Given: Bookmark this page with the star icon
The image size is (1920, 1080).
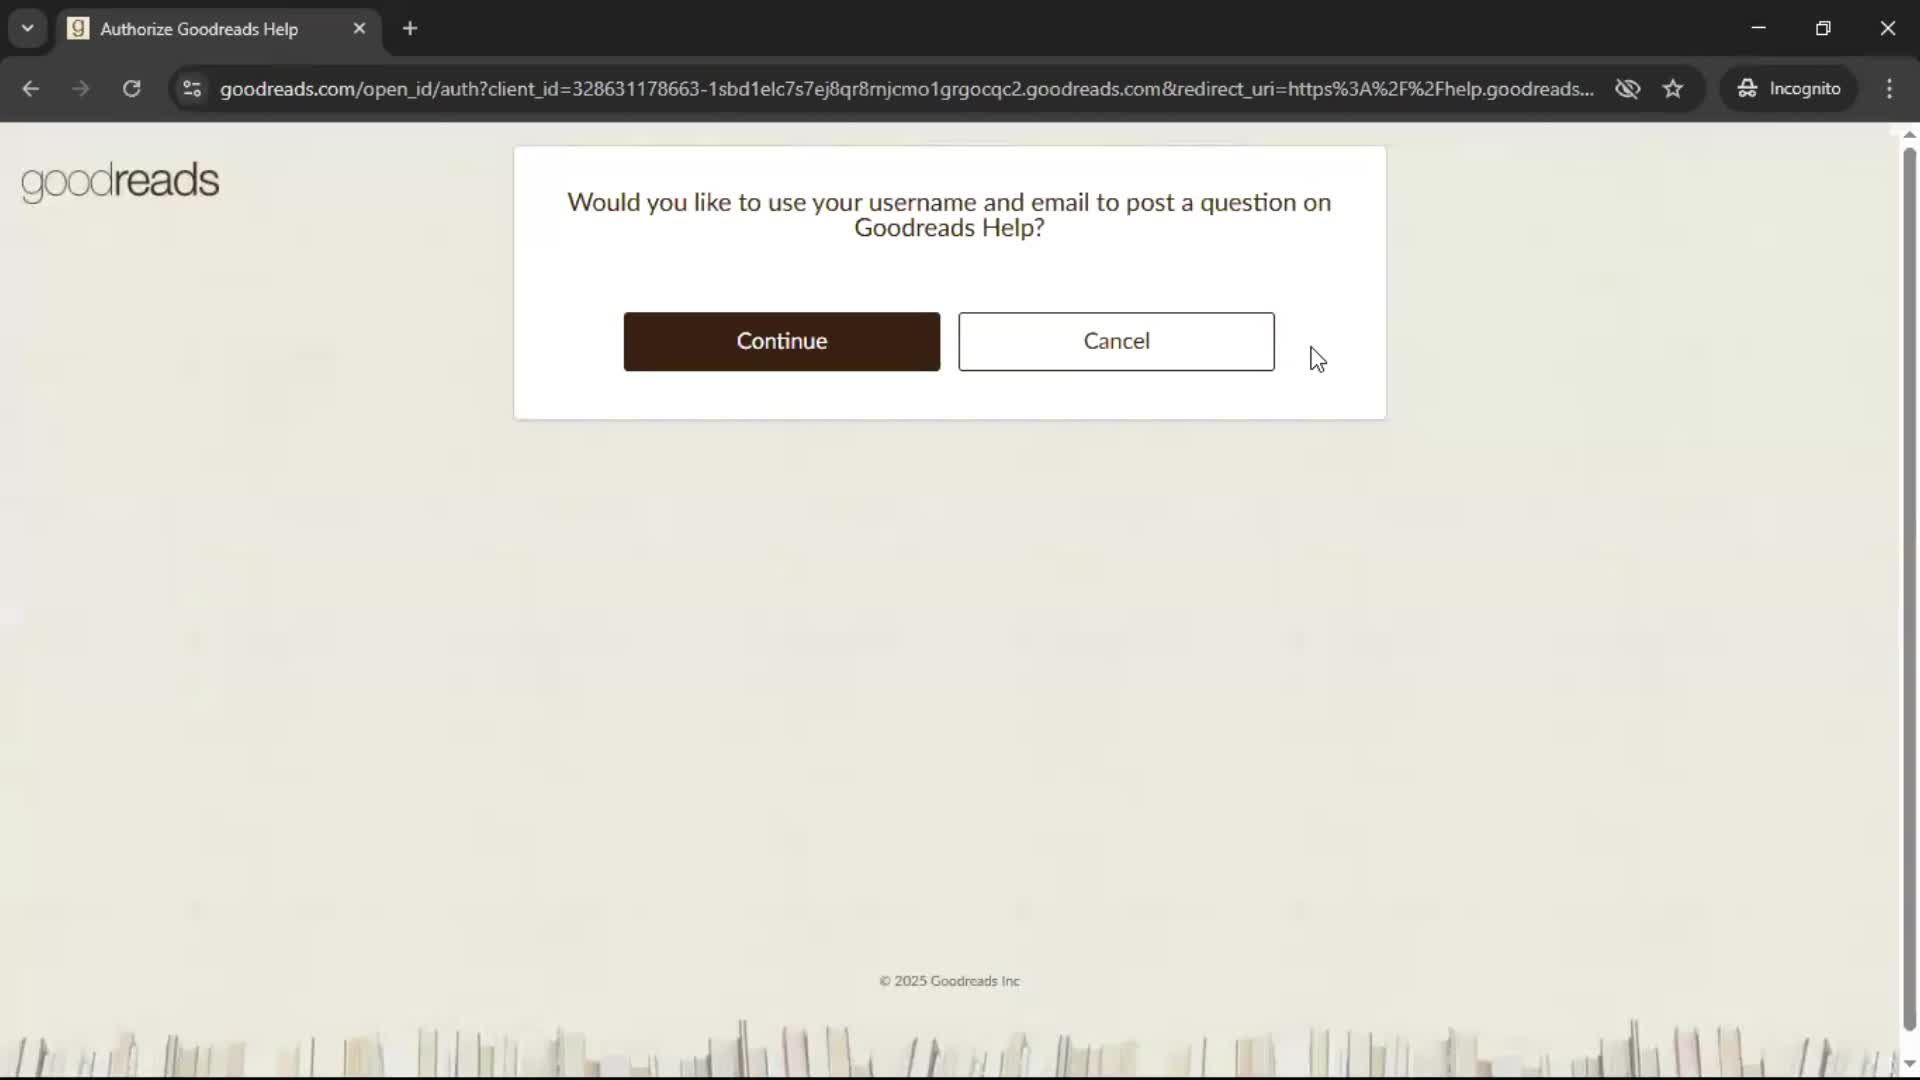Looking at the screenshot, I should coord(1673,89).
